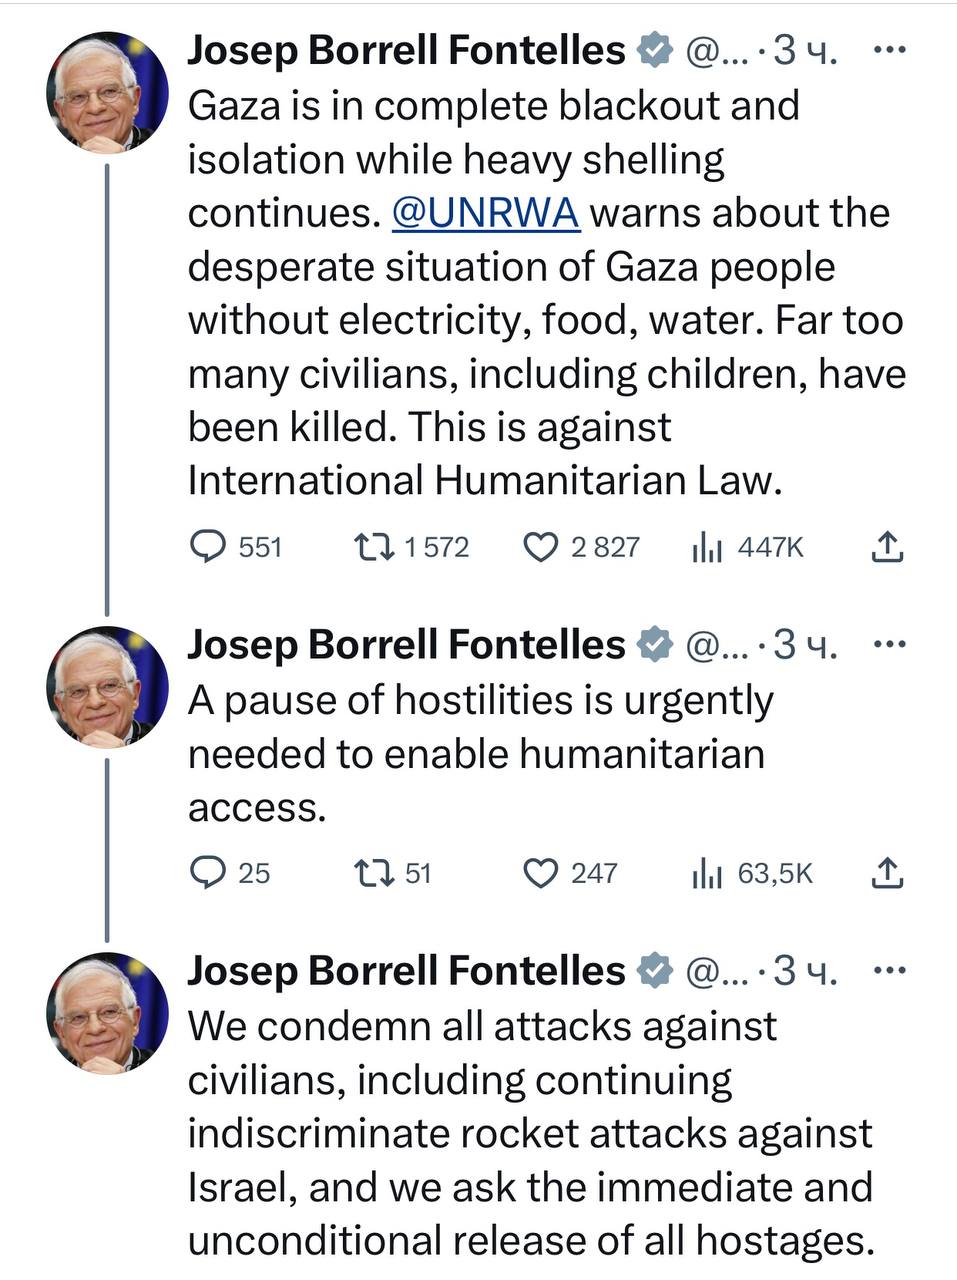Image resolution: width=957 pixels, height=1280 pixels.
Task: Reply to the Gaza blackout tweet
Action: coord(208,546)
